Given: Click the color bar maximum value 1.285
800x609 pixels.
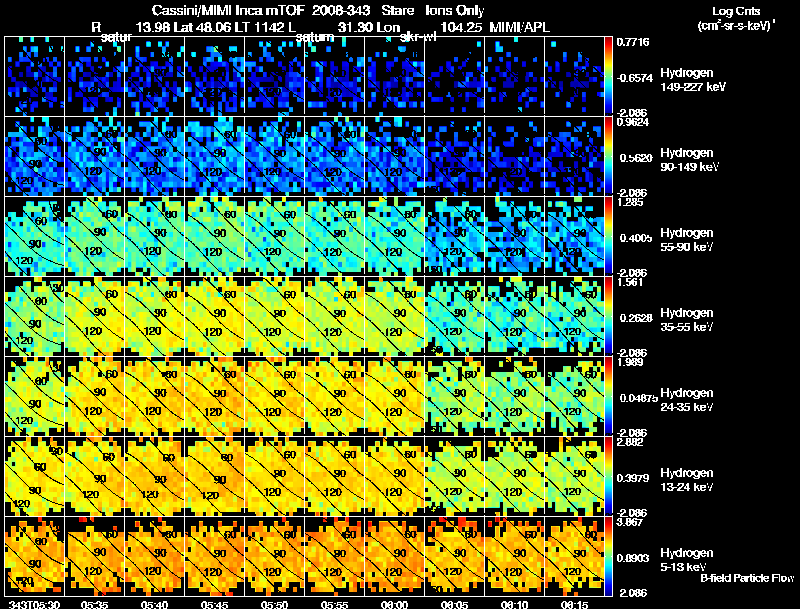Looking at the screenshot, I should pos(630,202).
